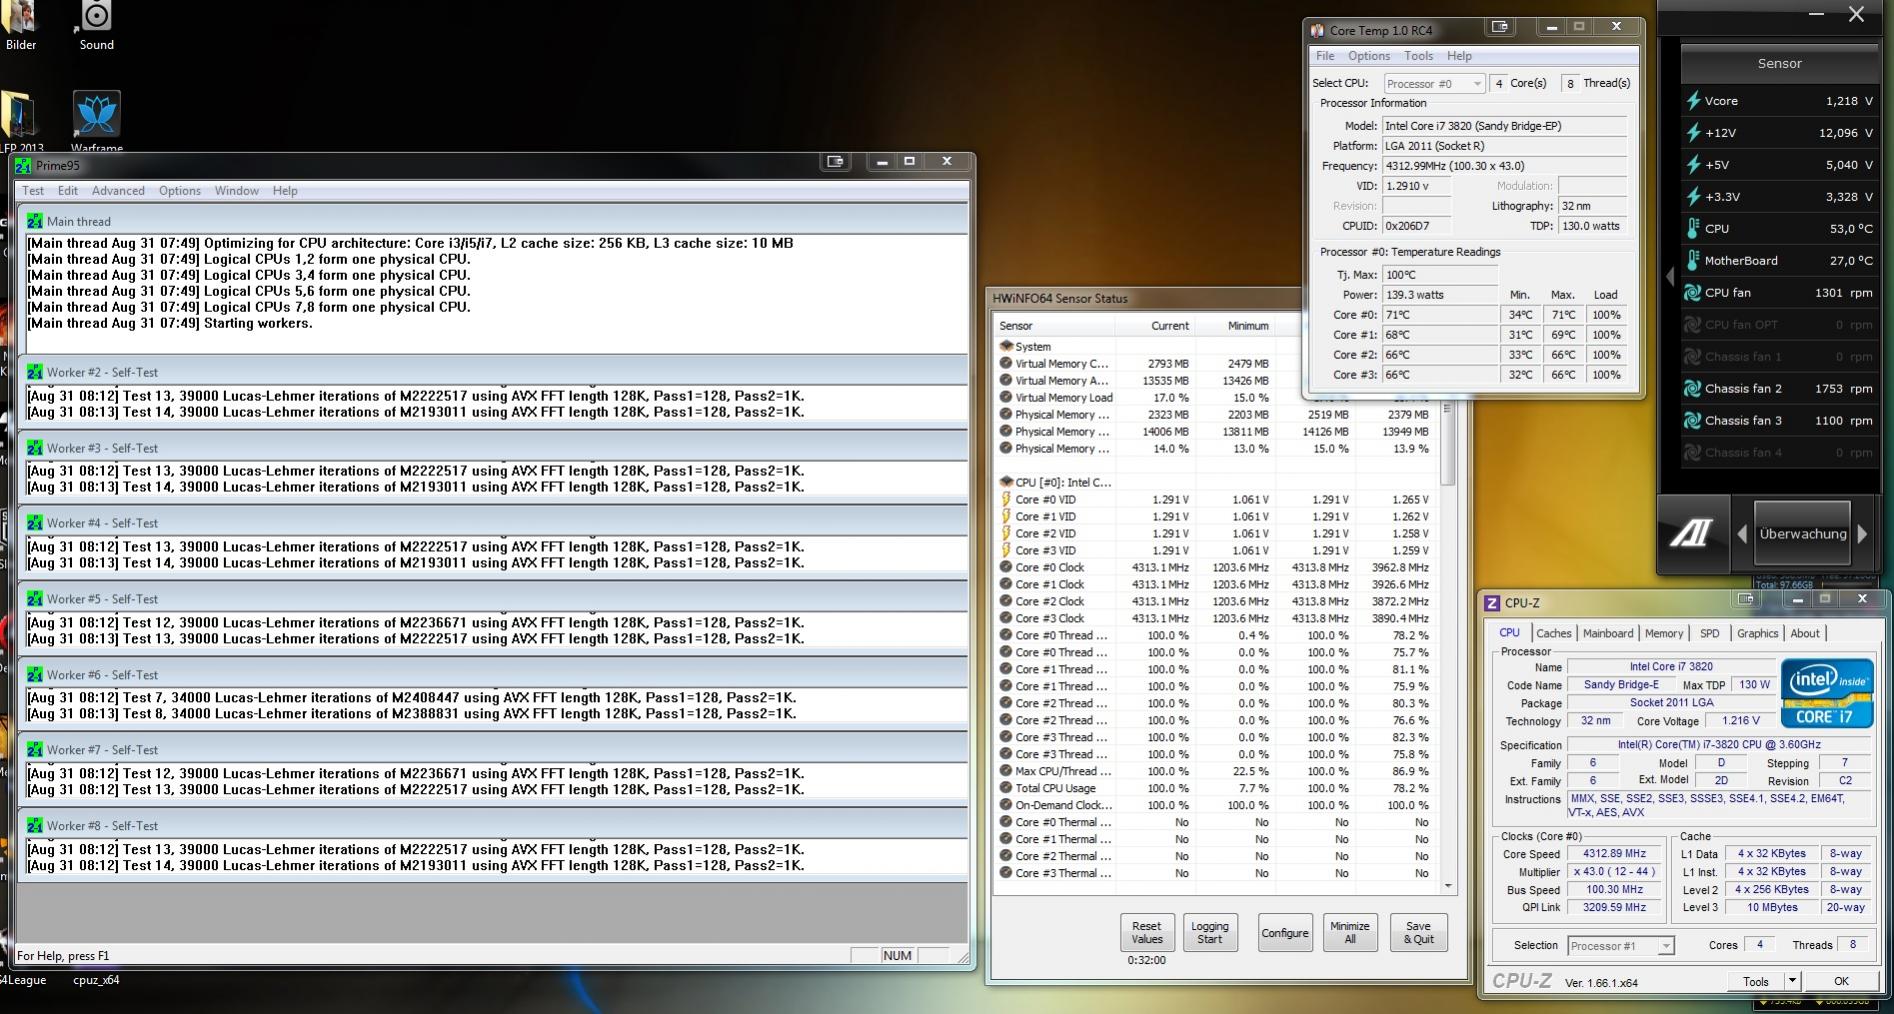The width and height of the screenshot is (1894, 1014).
Task: Click the Virtual Memory Load row icon
Action: (x=1006, y=397)
